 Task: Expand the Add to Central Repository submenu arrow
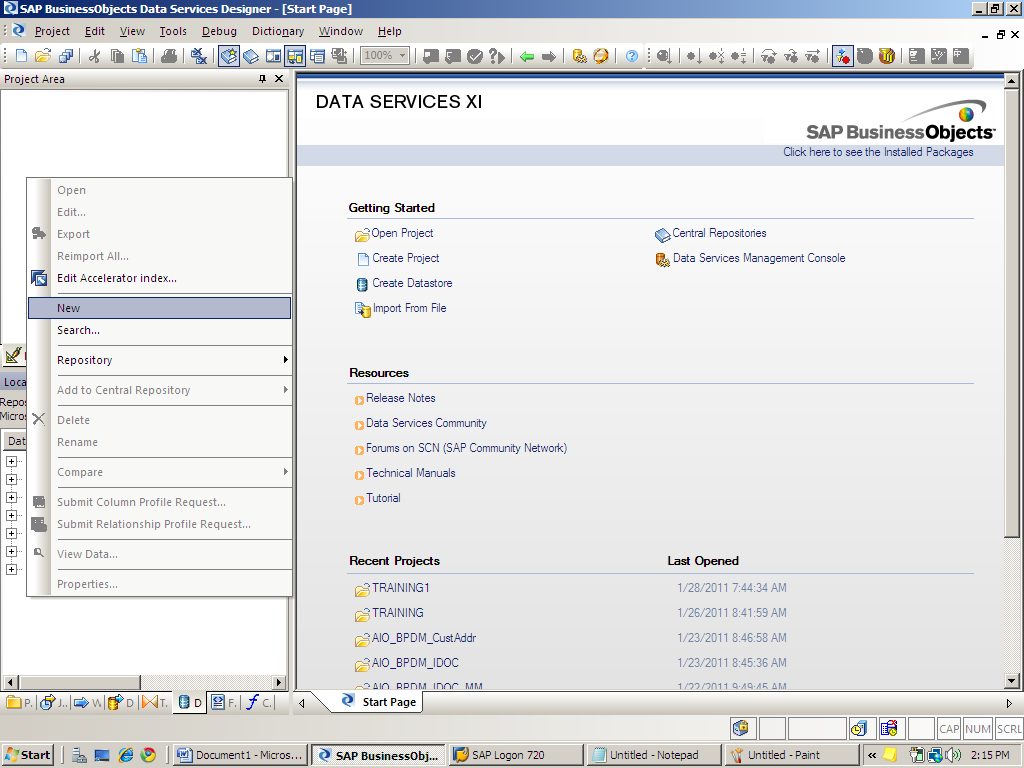point(285,390)
